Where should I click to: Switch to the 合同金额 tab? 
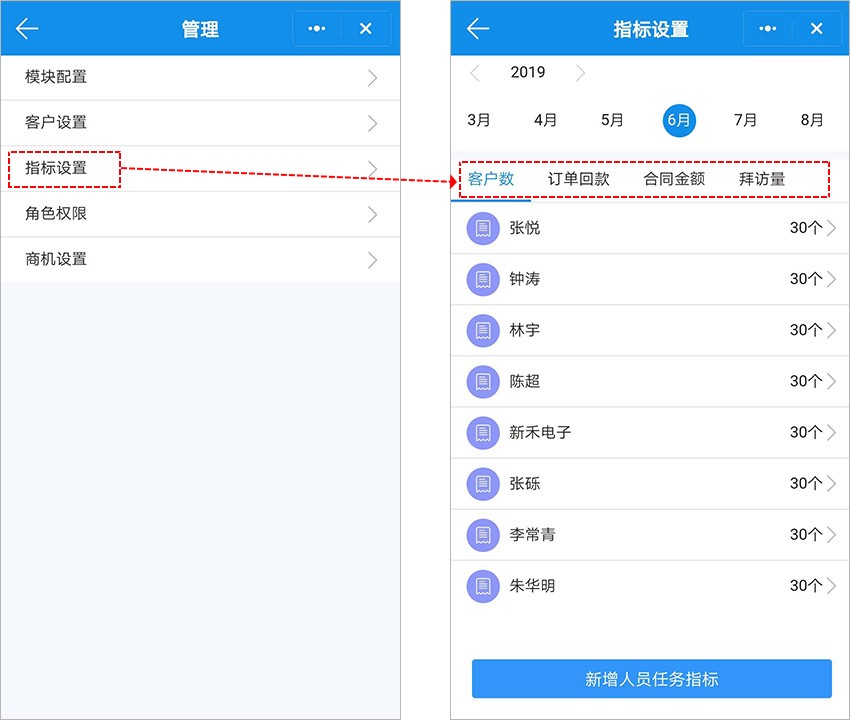tap(674, 180)
